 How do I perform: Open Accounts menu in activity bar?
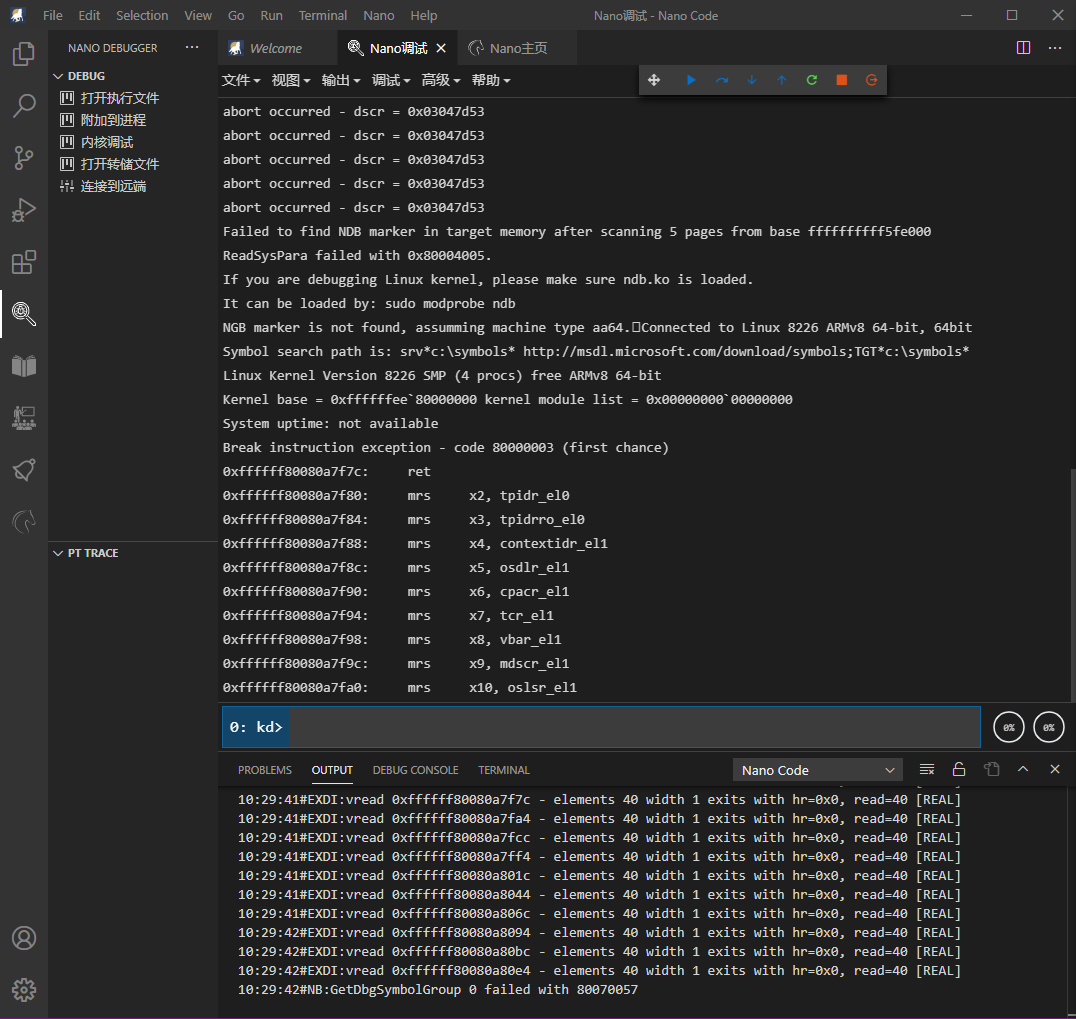[24, 938]
